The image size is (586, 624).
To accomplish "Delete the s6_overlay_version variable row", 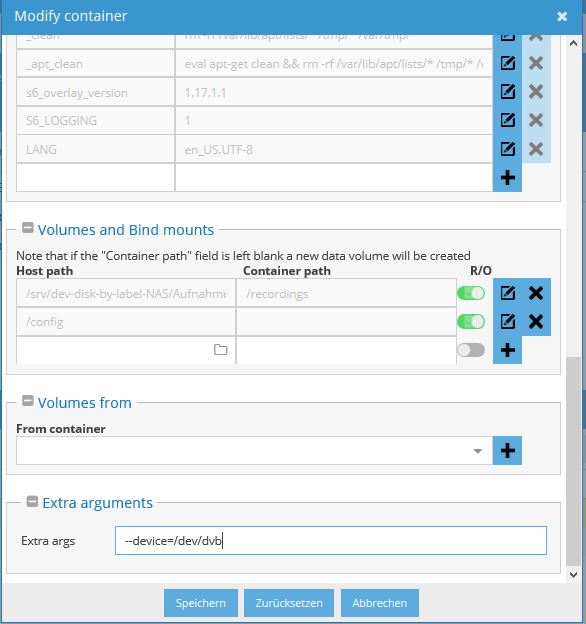I will (536, 92).
